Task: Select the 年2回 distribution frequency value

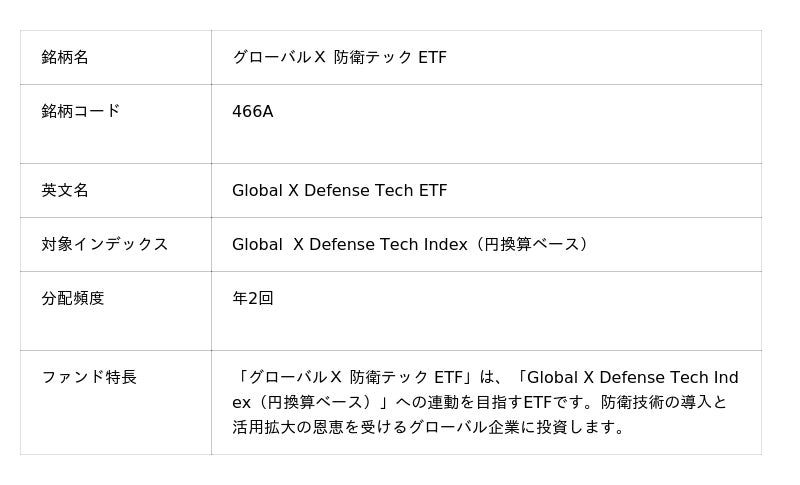Action: click(x=252, y=298)
